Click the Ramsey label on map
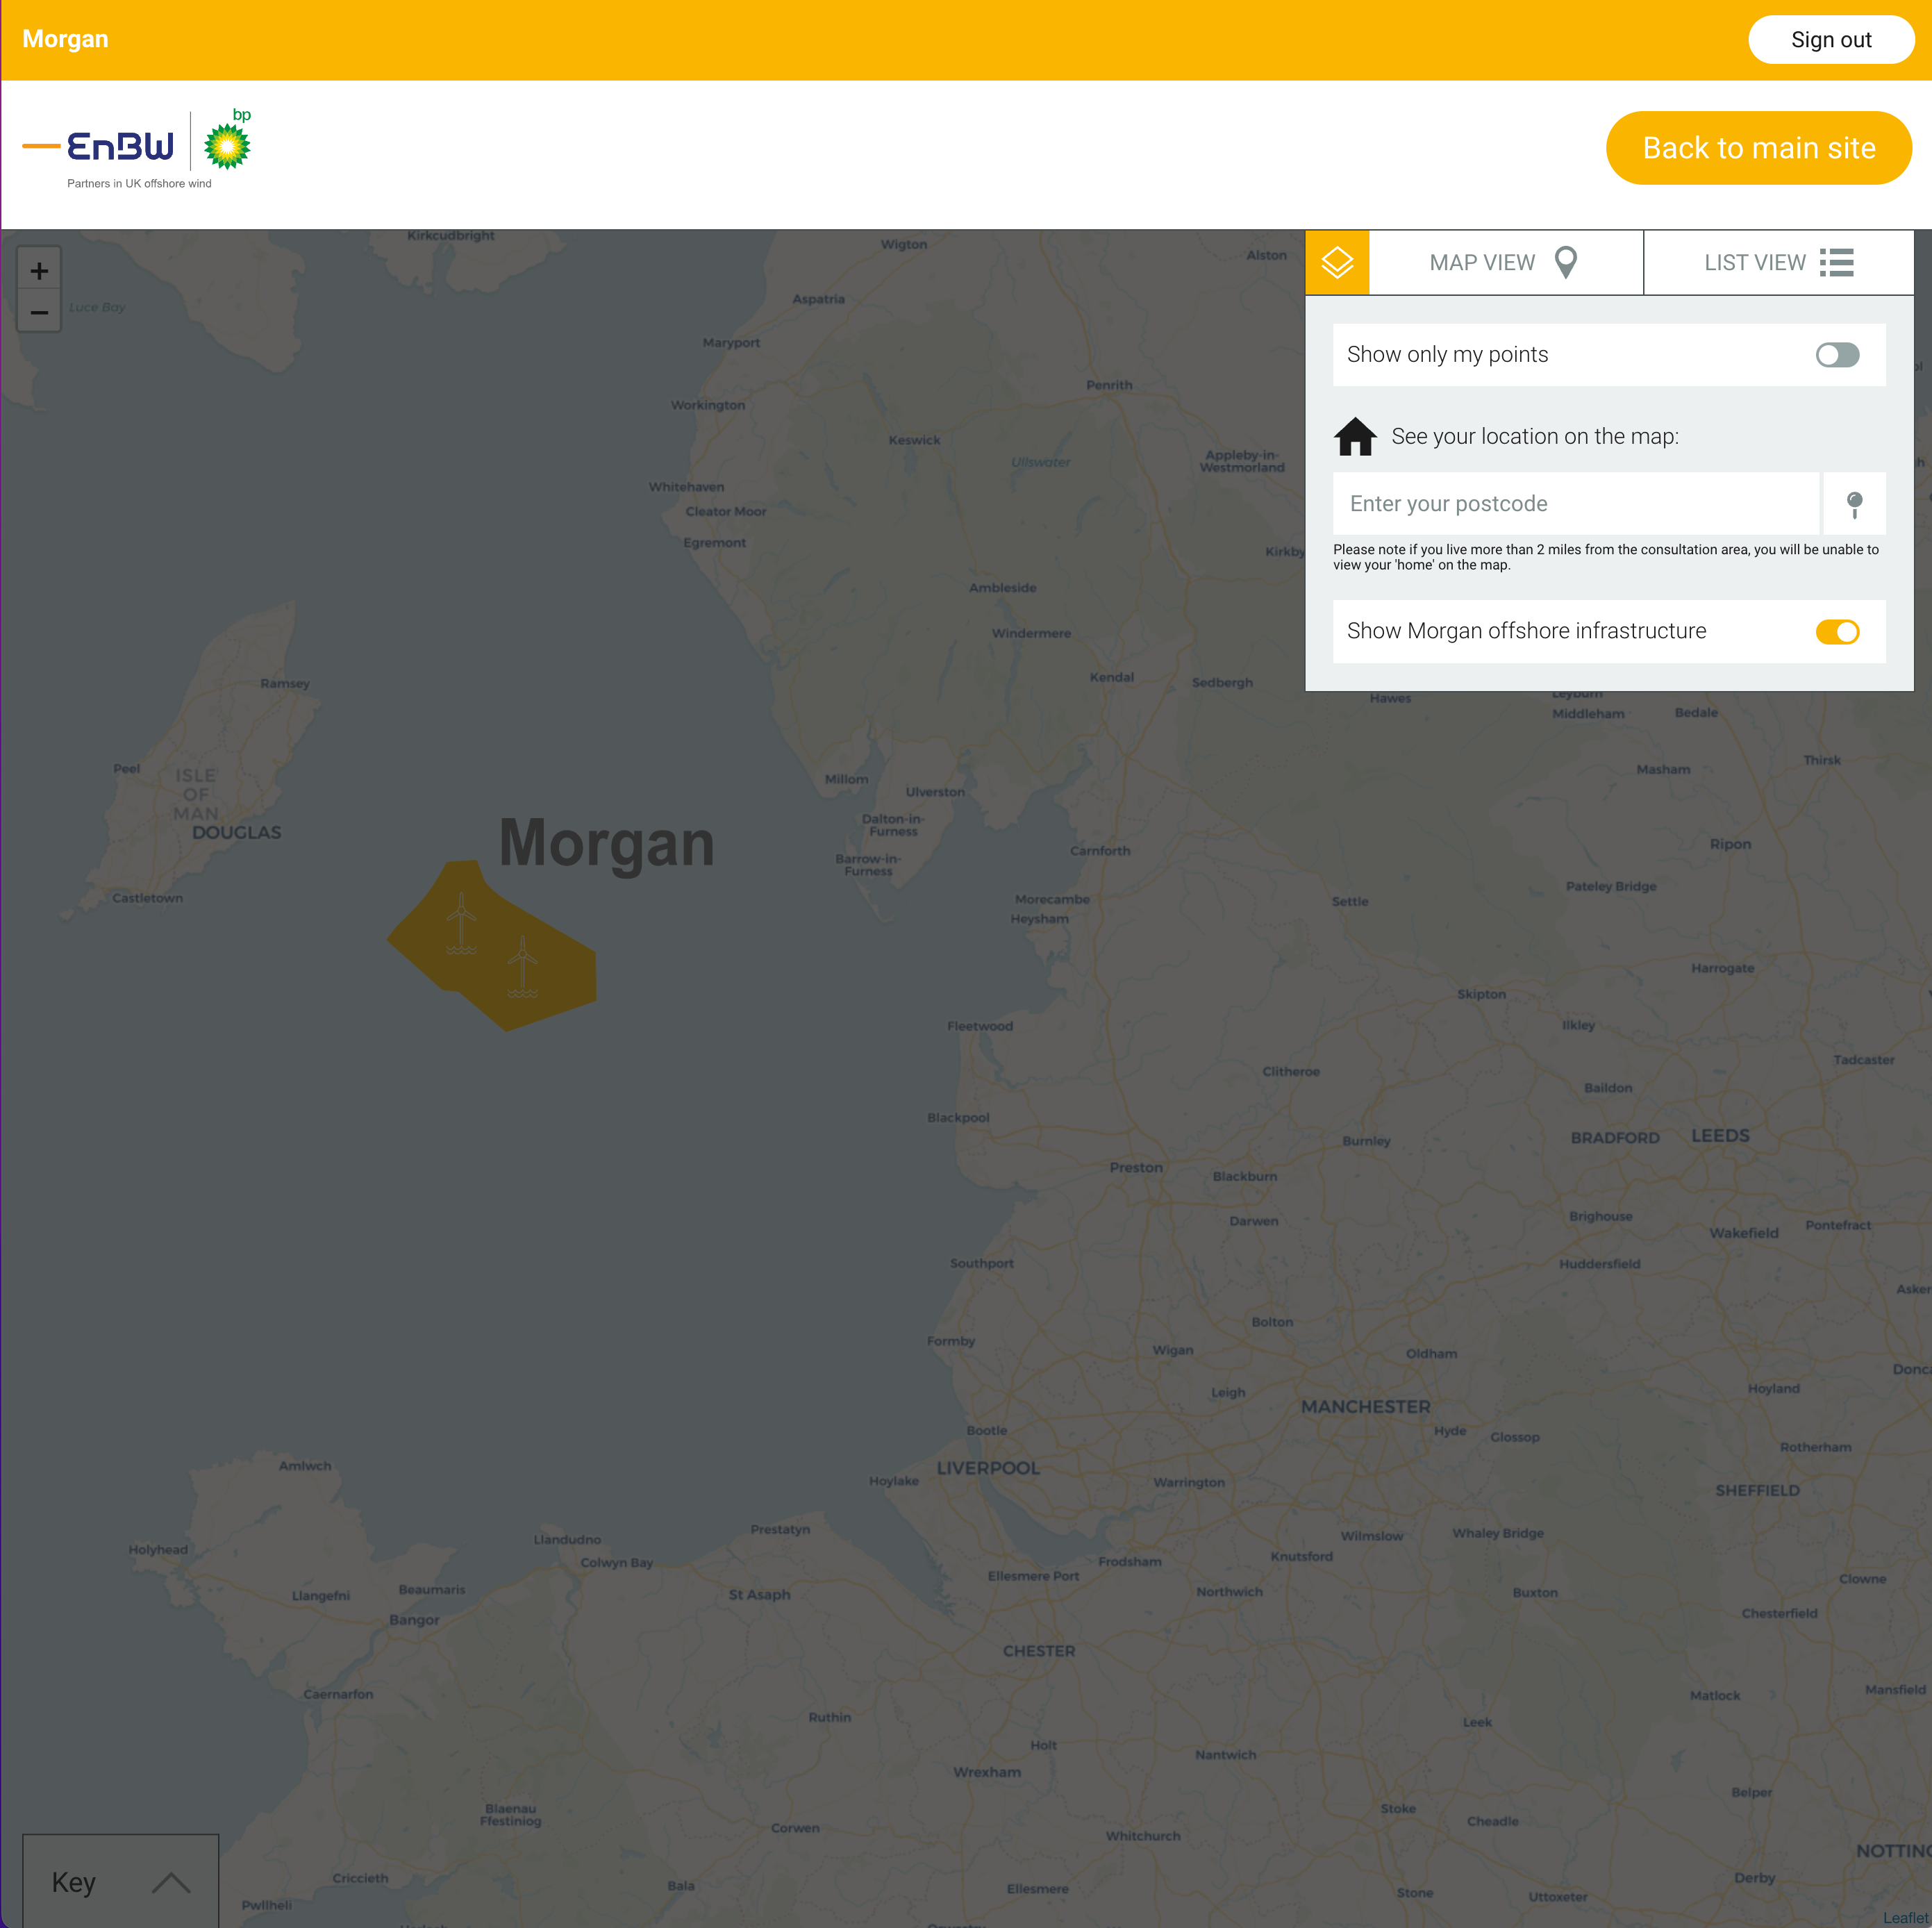The height and width of the screenshot is (1928, 1932). [x=285, y=684]
